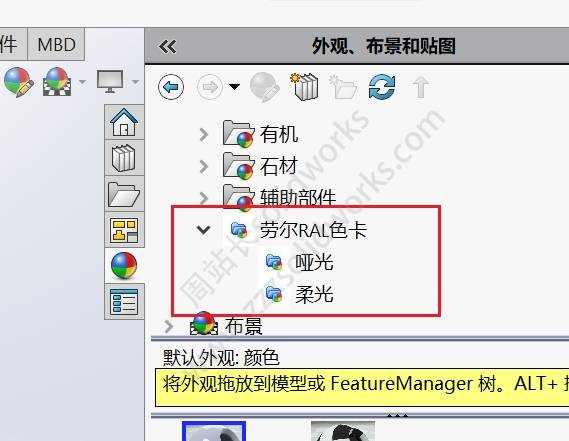
Task: Select the Appearances color ball task pane tab
Action: 124,266
